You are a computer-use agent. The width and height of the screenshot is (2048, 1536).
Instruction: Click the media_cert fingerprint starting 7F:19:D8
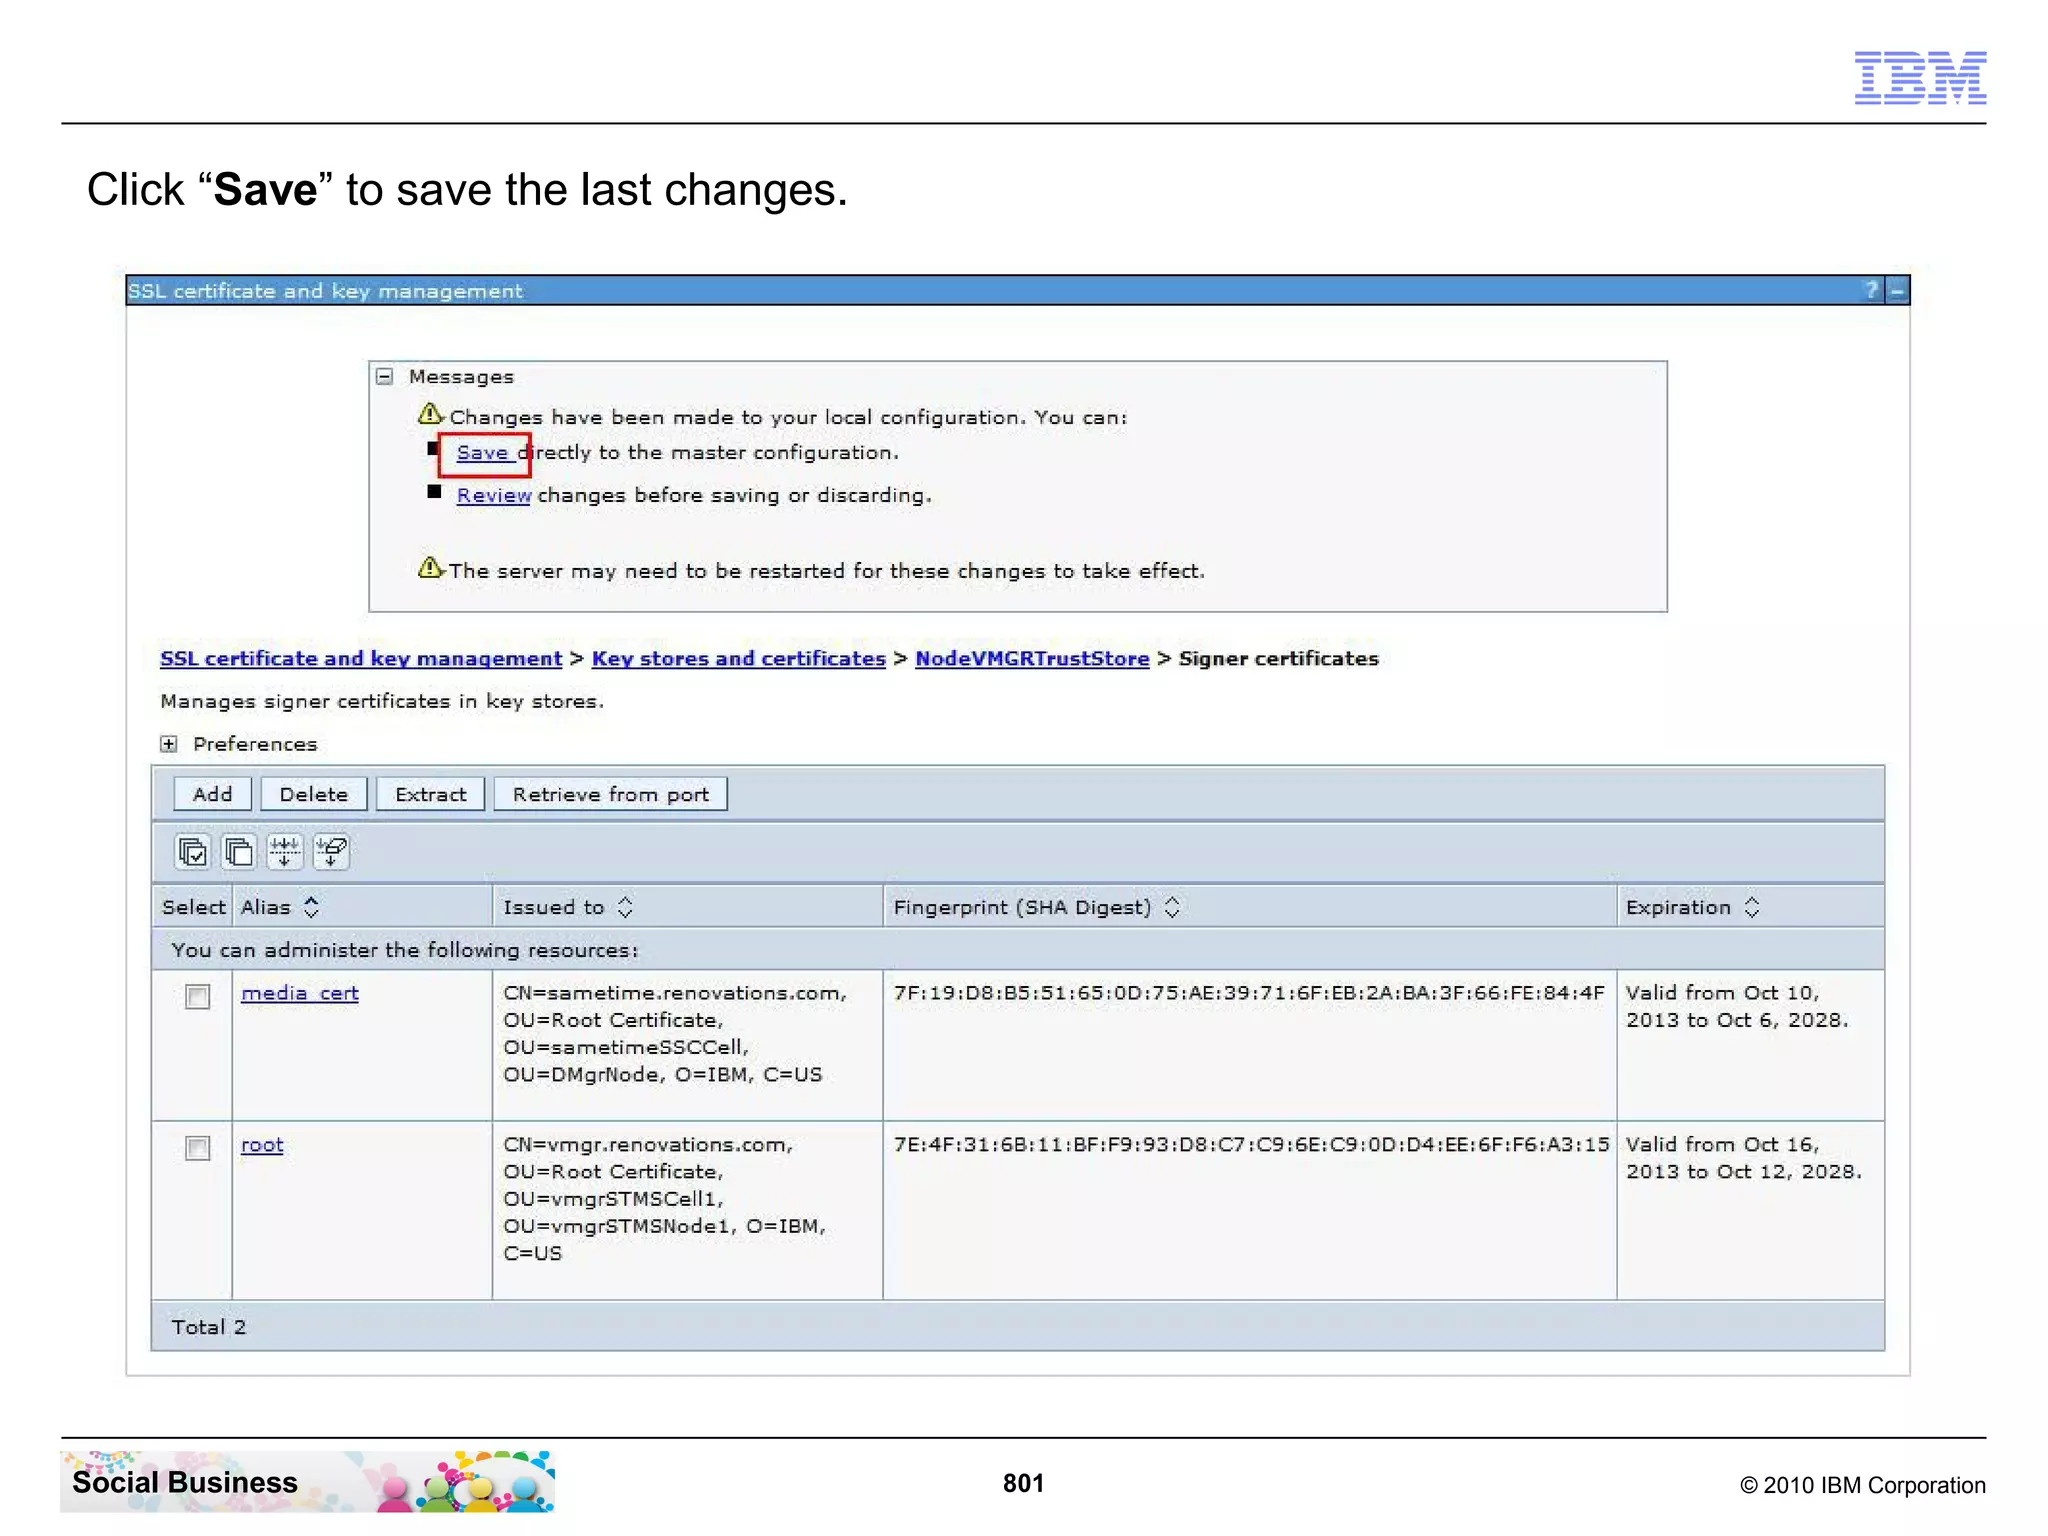point(1248,993)
